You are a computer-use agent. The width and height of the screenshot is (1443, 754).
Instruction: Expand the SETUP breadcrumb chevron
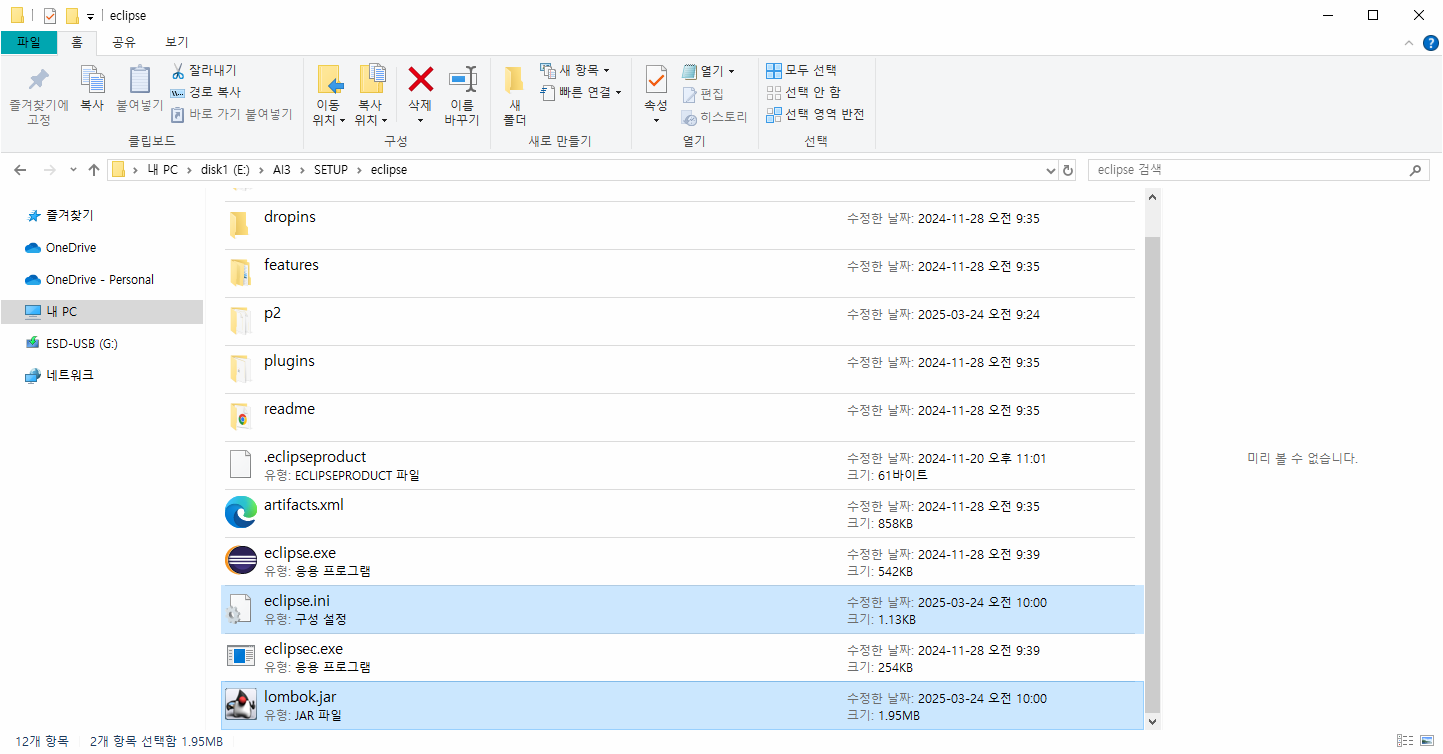[x=359, y=170]
